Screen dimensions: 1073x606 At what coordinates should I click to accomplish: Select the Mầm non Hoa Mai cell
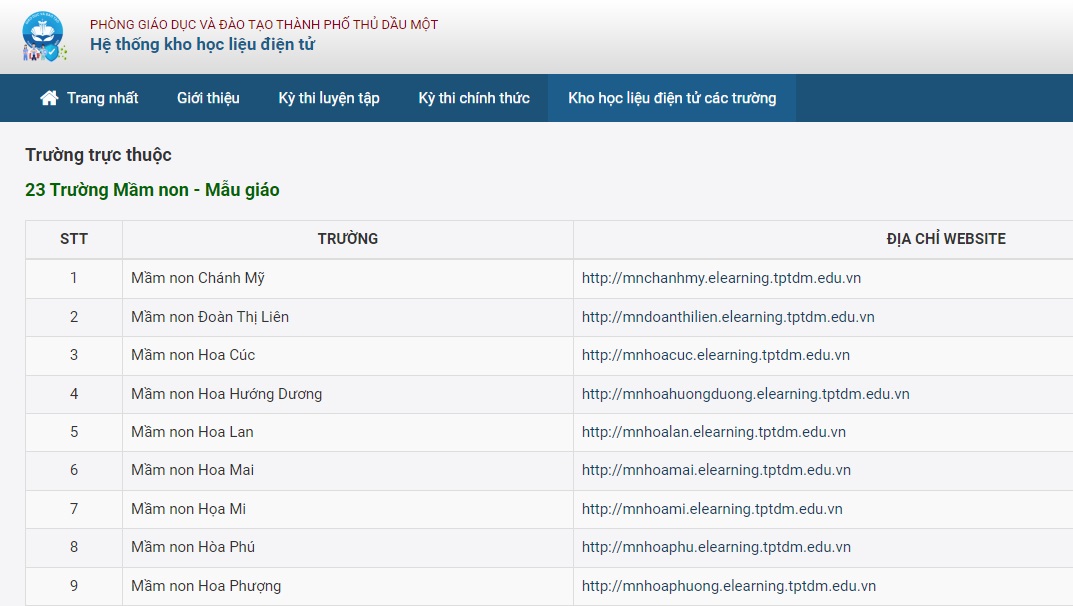pyautogui.click(x=348, y=471)
